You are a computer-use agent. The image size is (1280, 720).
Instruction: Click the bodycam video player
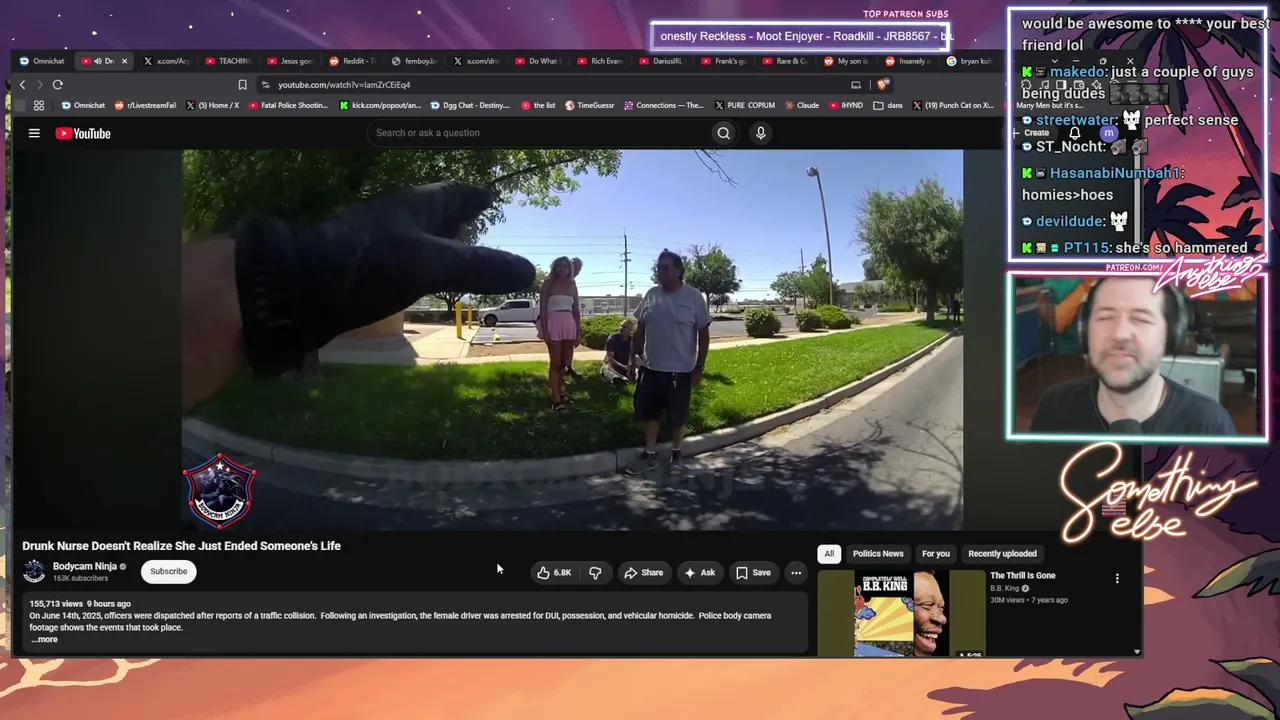click(572, 340)
